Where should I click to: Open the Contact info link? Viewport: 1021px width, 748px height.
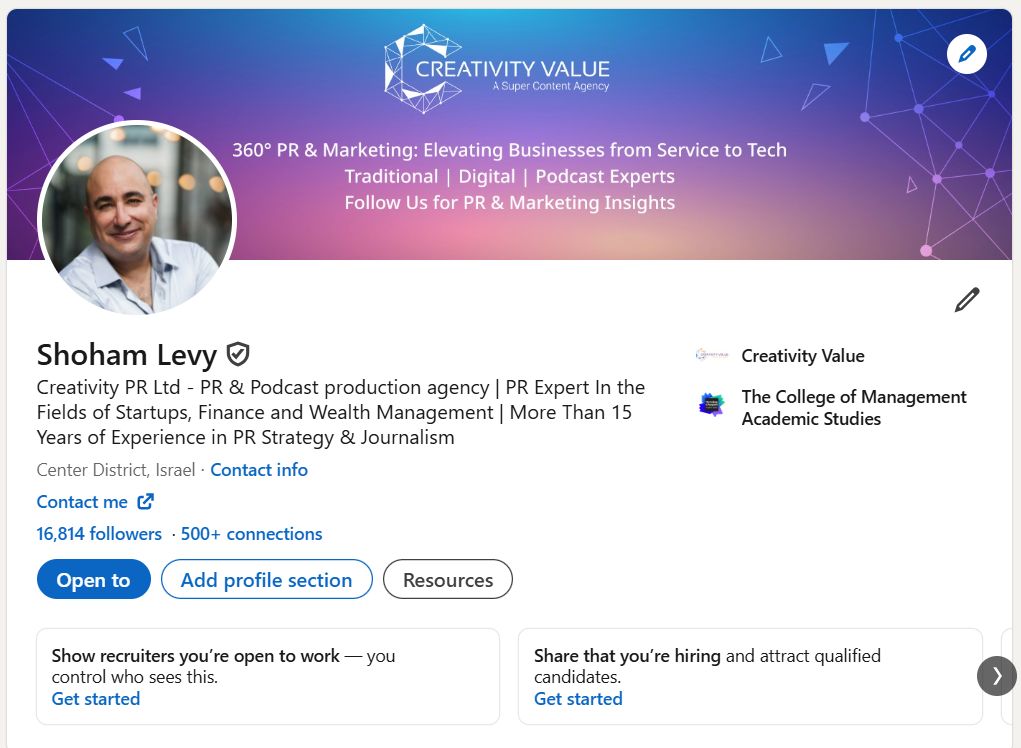click(x=259, y=470)
